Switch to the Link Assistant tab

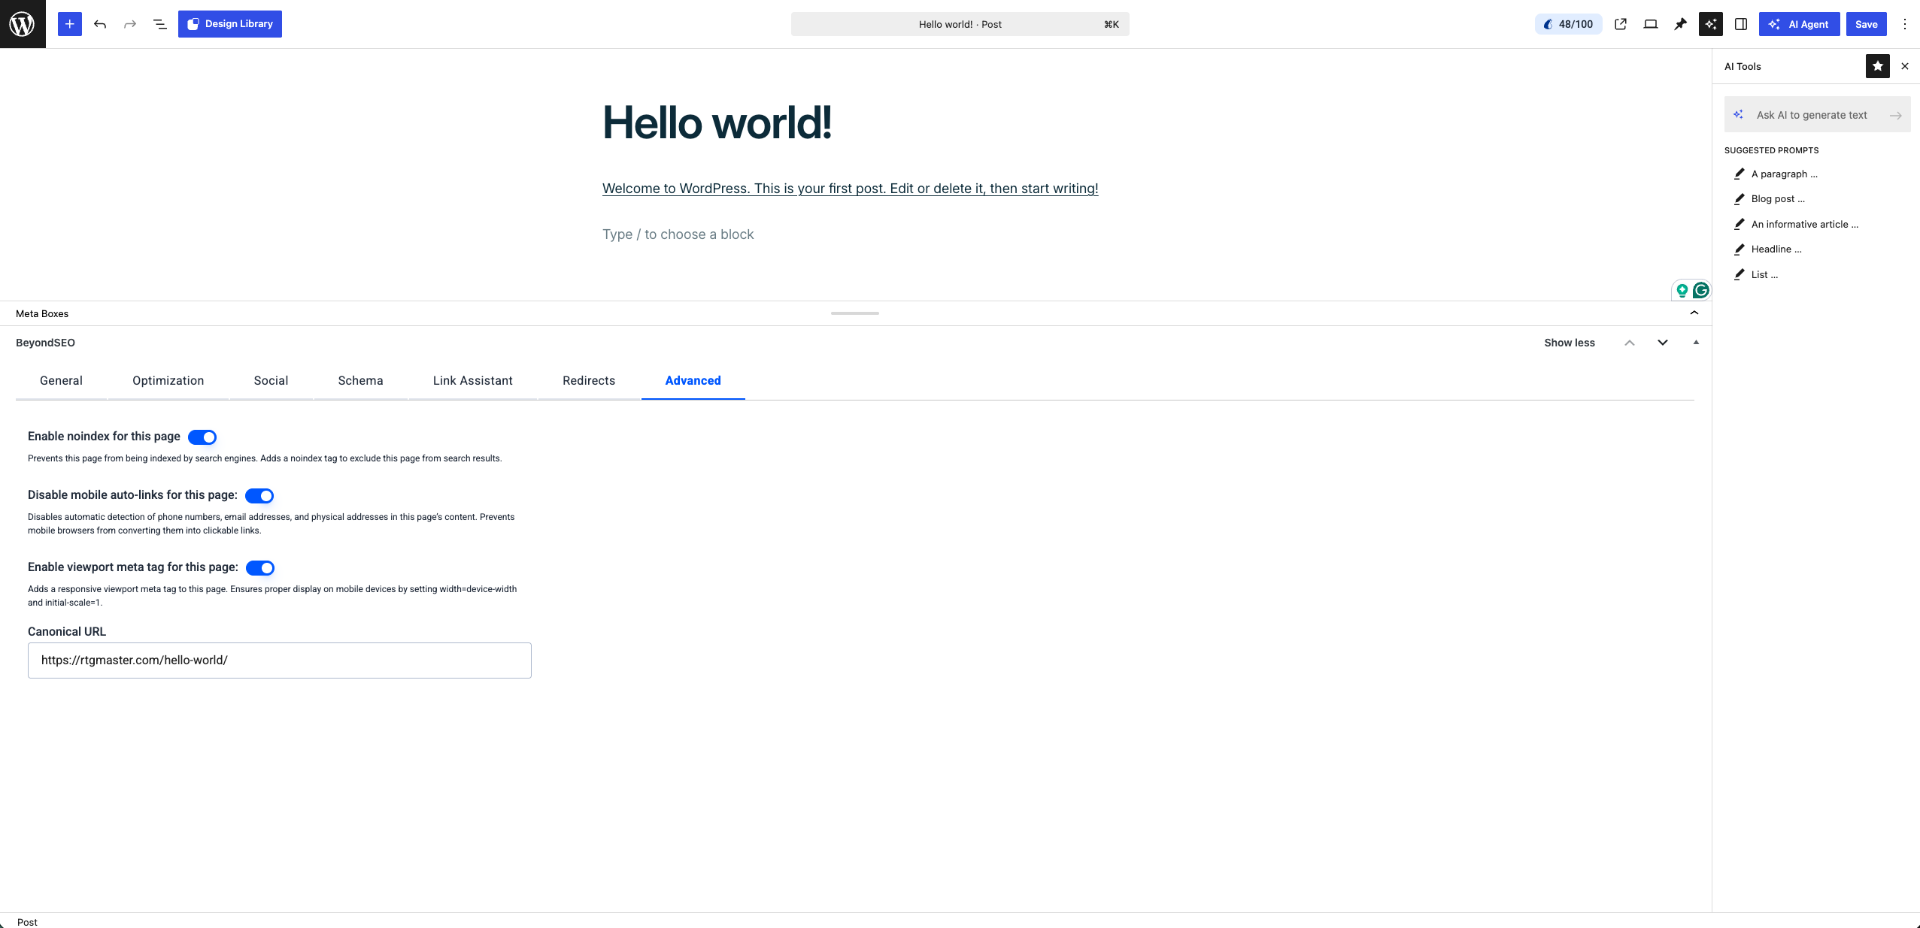click(473, 381)
